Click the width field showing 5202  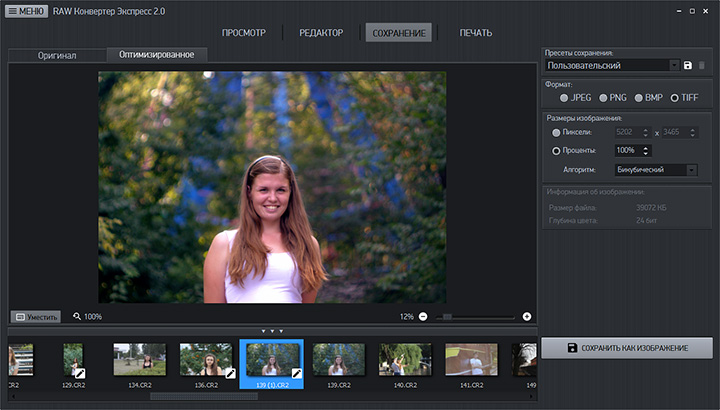pyautogui.click(x=627, y=132)
